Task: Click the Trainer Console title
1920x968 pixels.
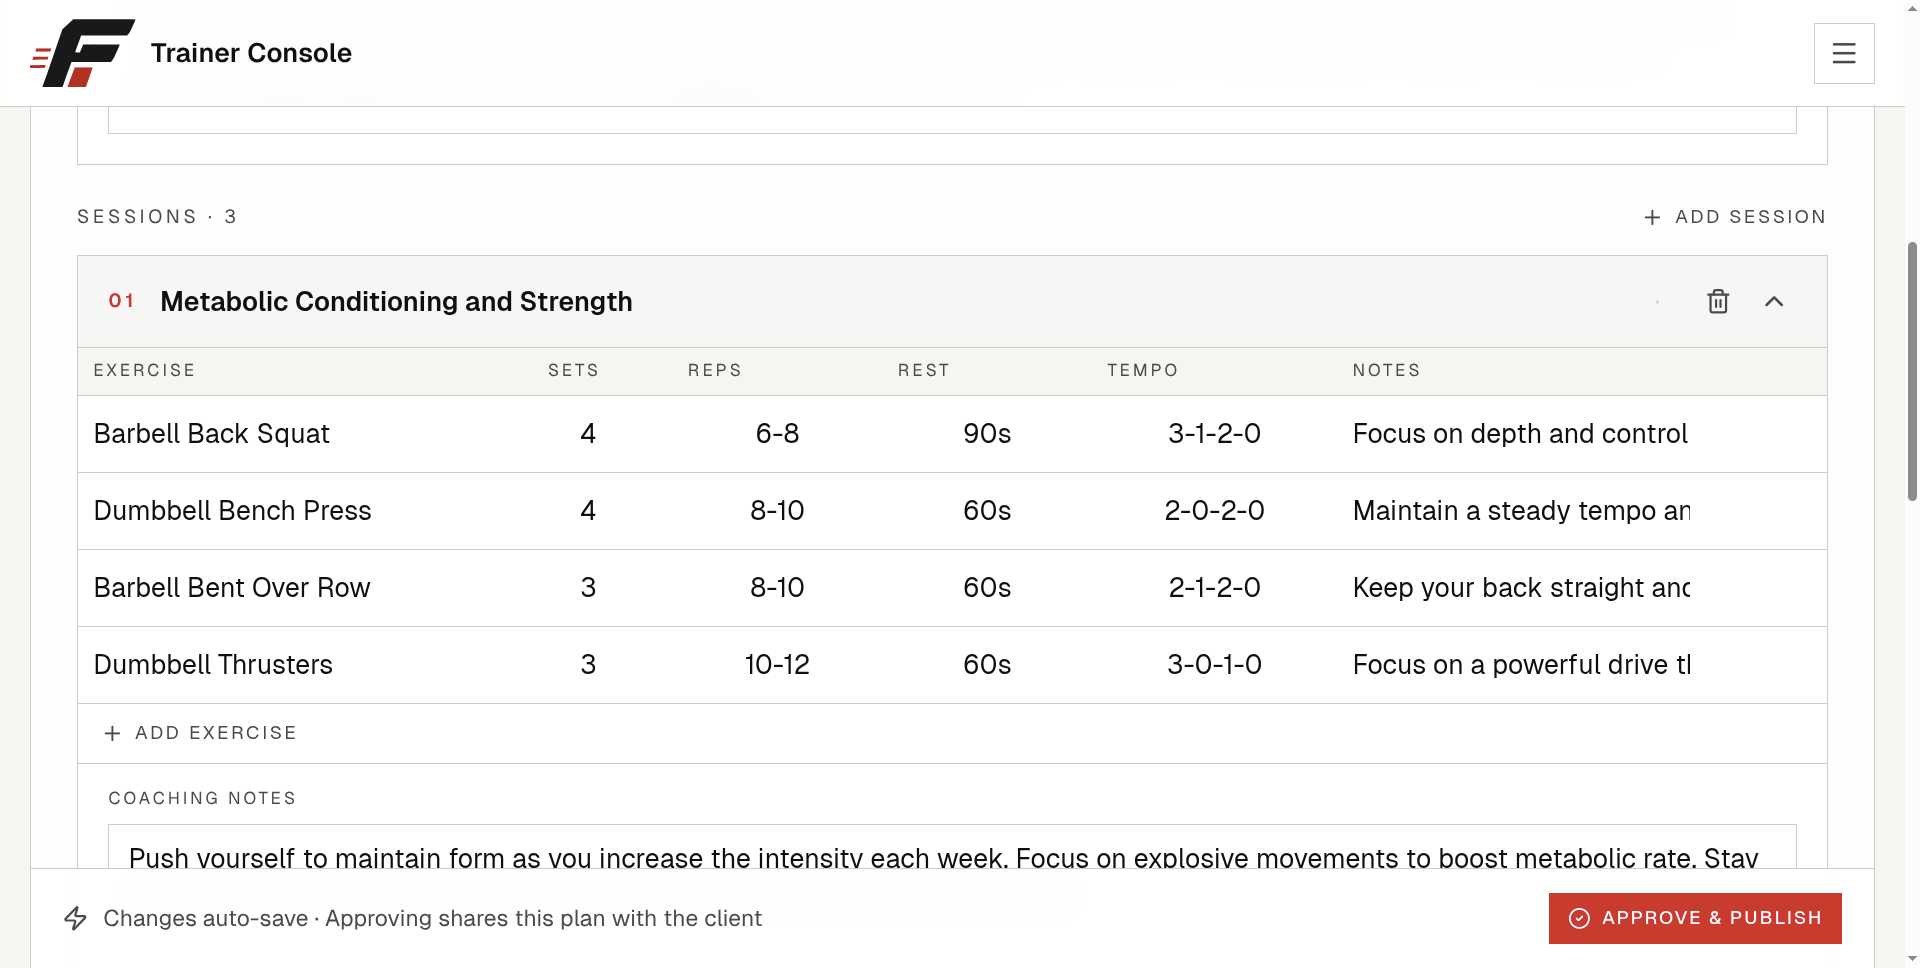Action: click(251, 53)
